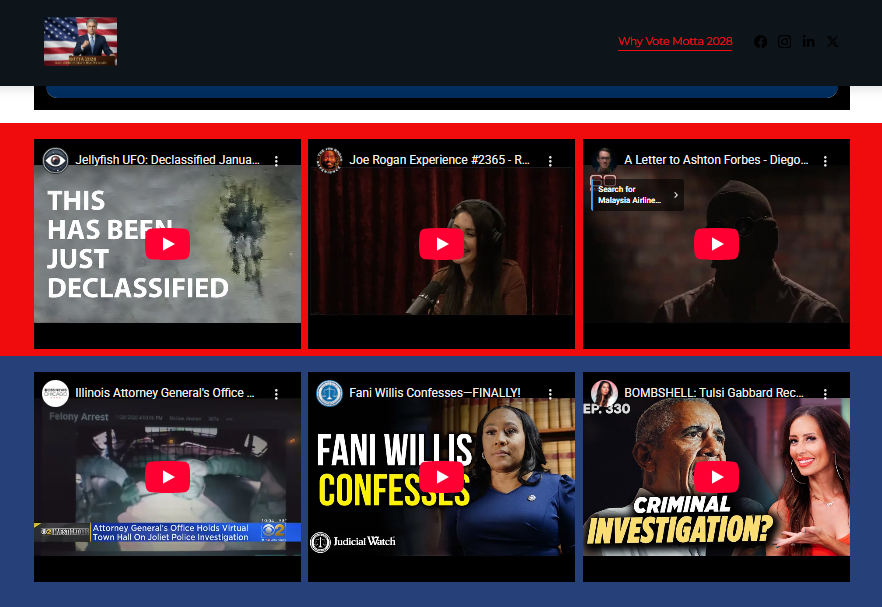Open the LinkedIn social icon
The width and height of the screenshot is (882, 607).
point(808,42)
